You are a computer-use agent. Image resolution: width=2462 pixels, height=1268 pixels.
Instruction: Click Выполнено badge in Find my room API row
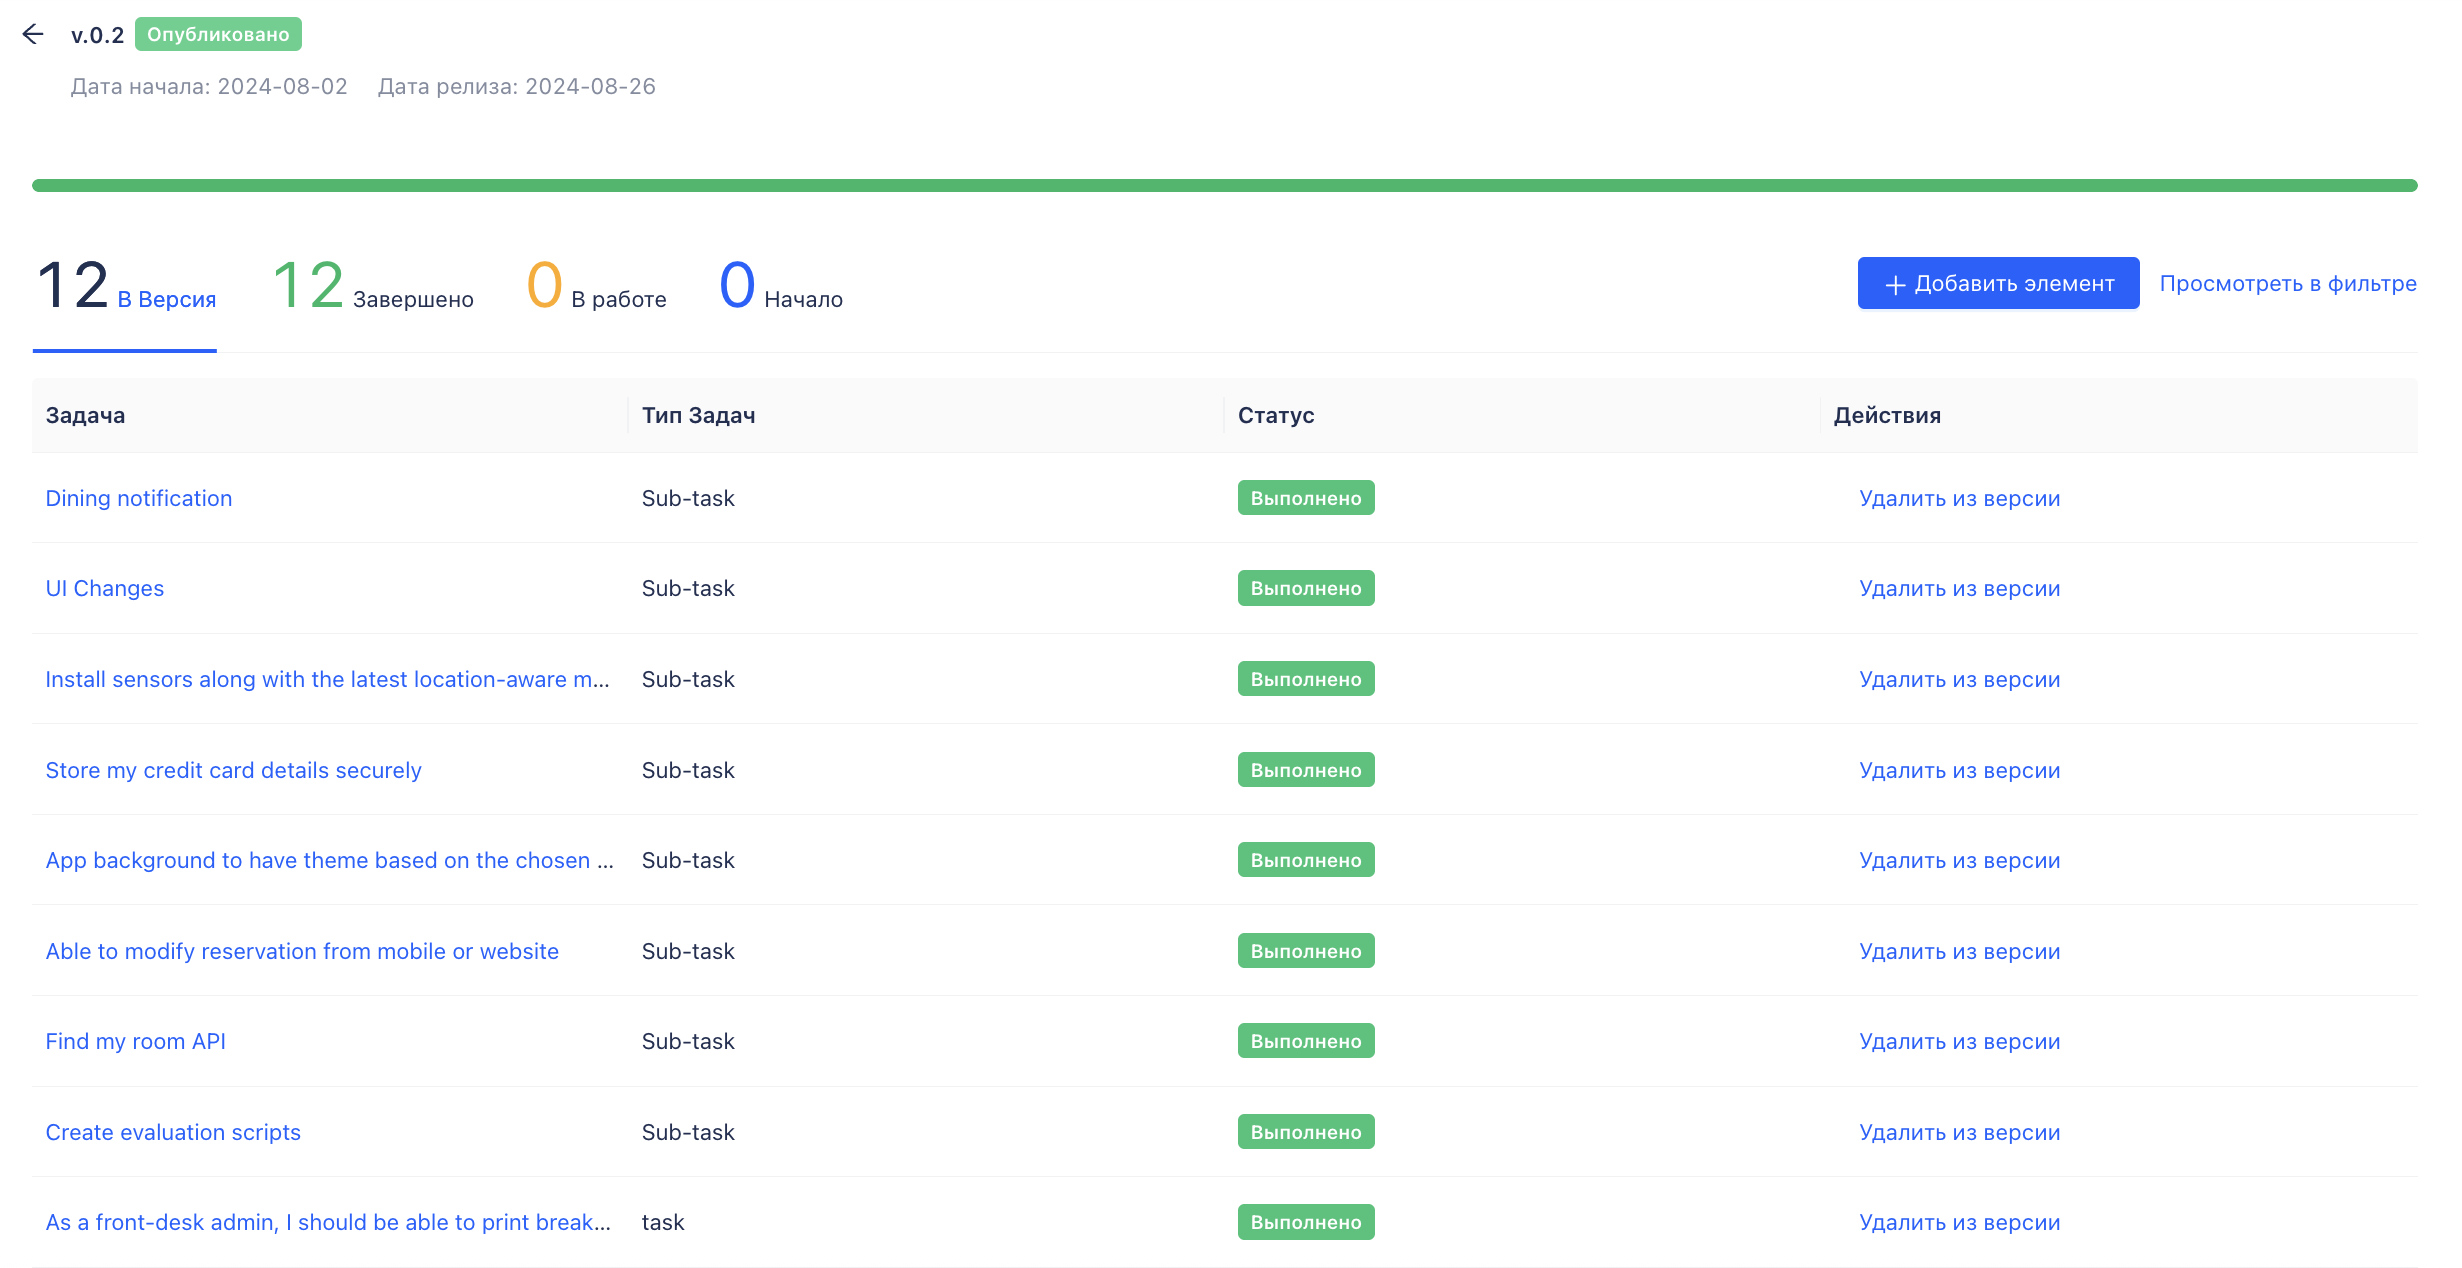1306,1041
